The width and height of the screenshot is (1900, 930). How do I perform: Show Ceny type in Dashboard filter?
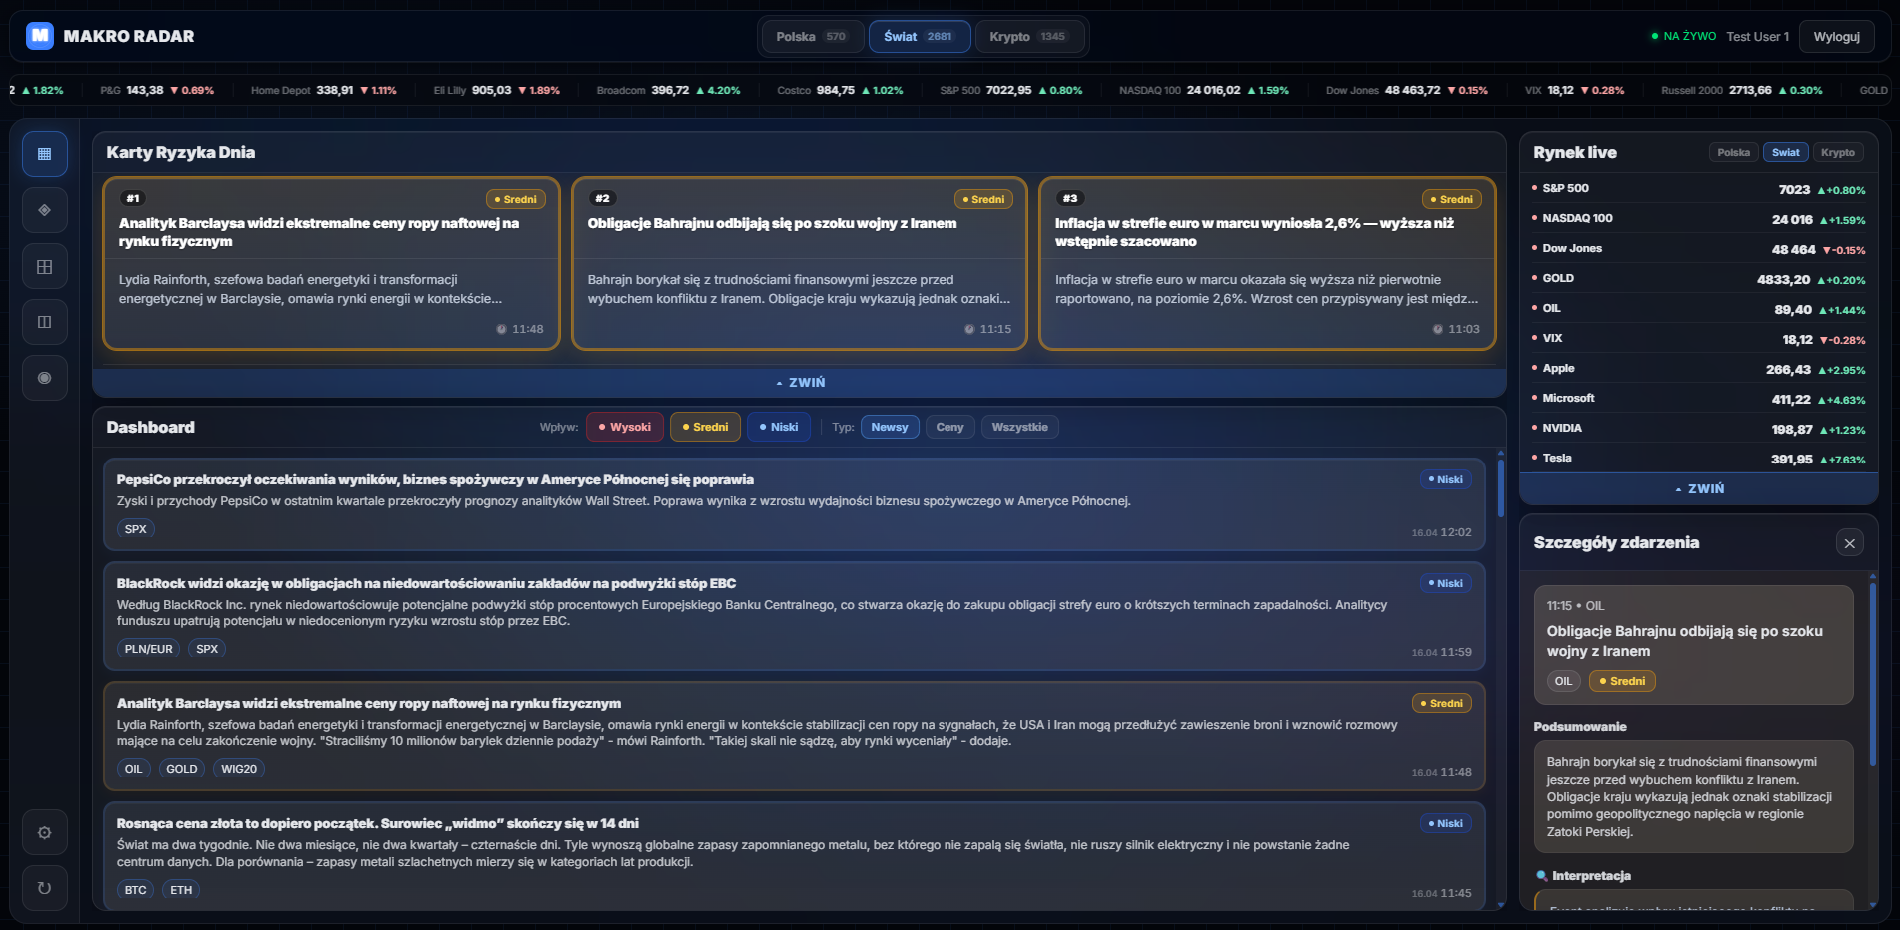point(949,427)
